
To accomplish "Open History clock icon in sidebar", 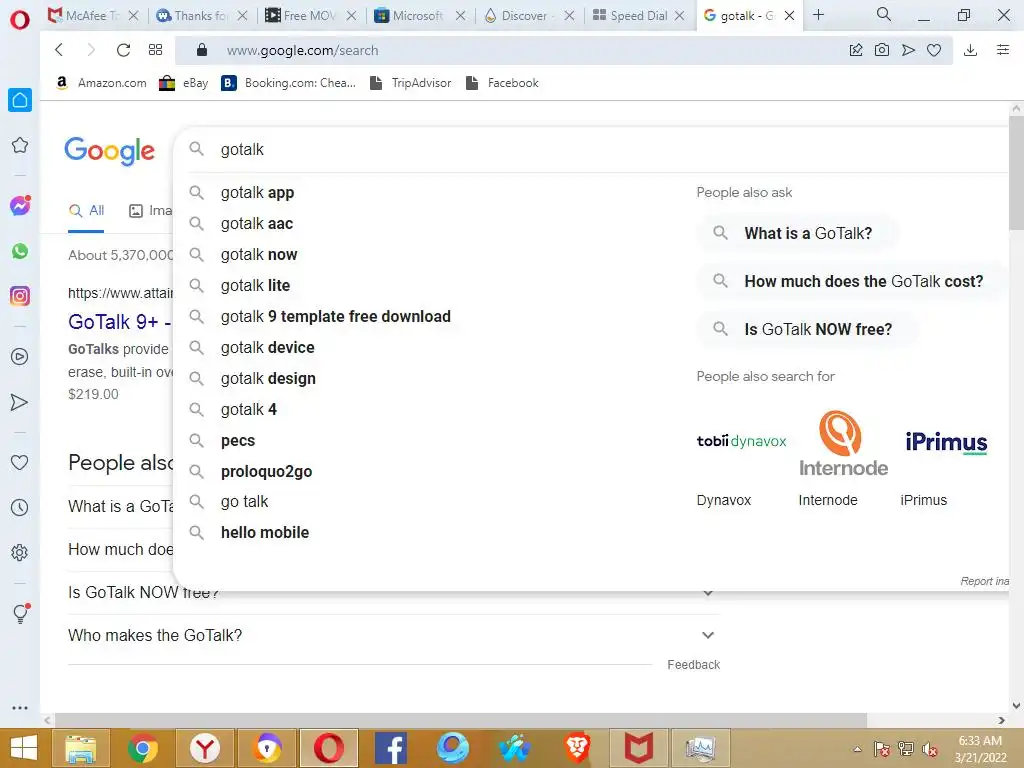I will coord(20,507).
